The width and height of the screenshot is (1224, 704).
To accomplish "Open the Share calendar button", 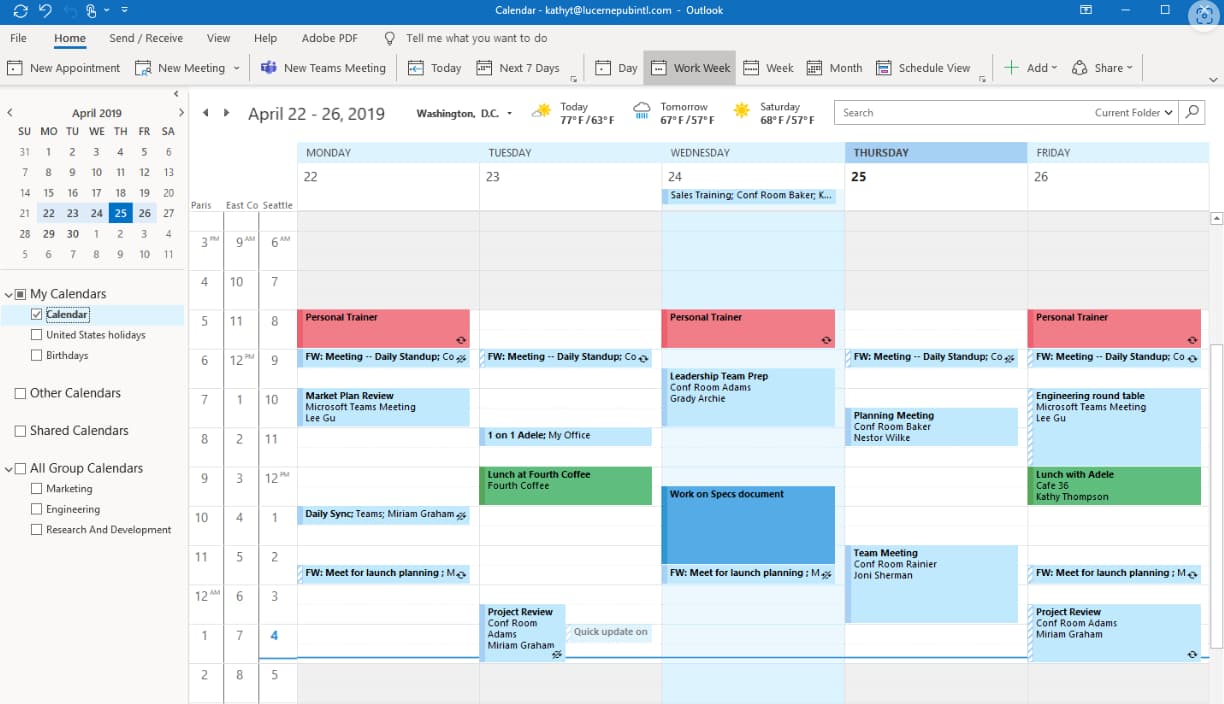I will [x=1101, y=68].
